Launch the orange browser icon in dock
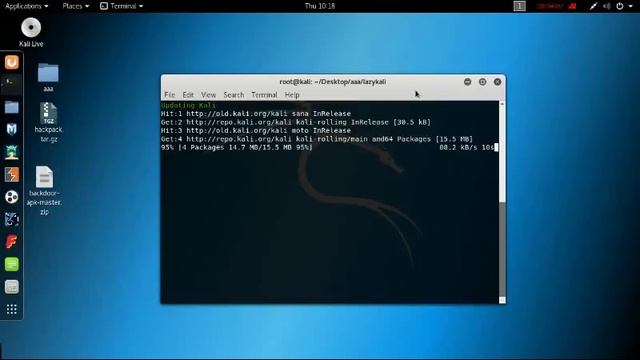Image resolution: width=640 pixels, height=360 pixels. coord(11,62)
